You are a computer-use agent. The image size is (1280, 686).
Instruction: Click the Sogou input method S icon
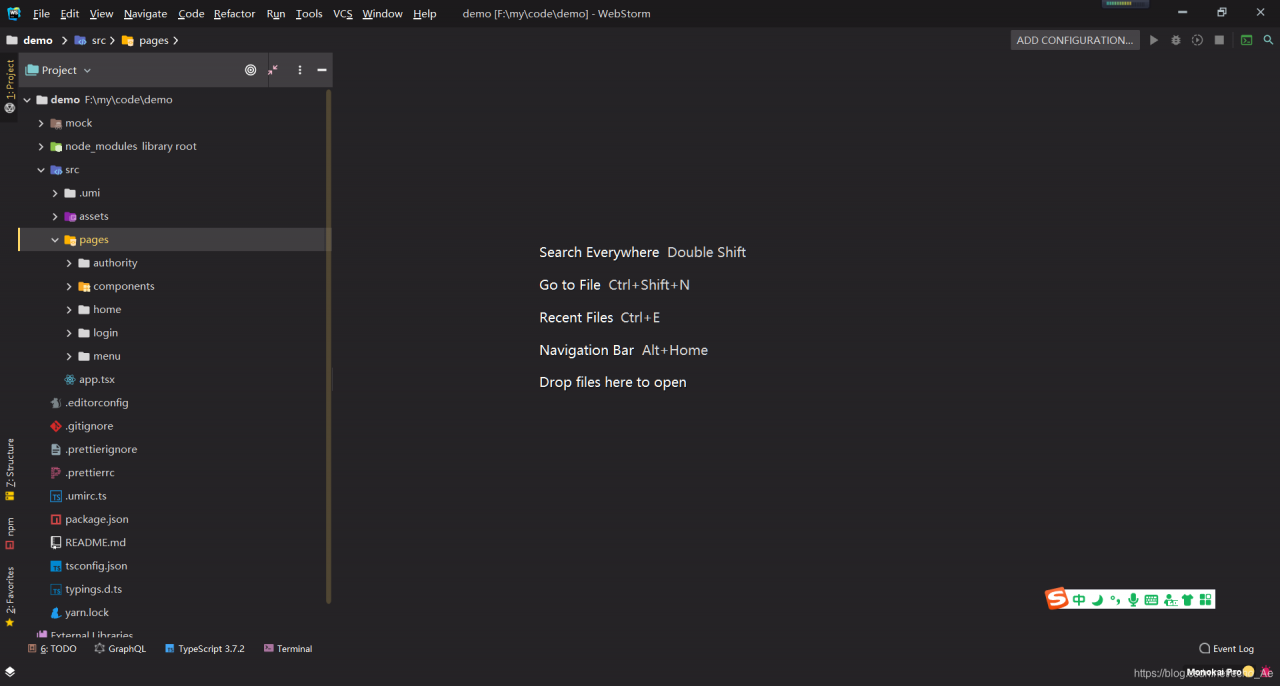tap(1057, 599)
